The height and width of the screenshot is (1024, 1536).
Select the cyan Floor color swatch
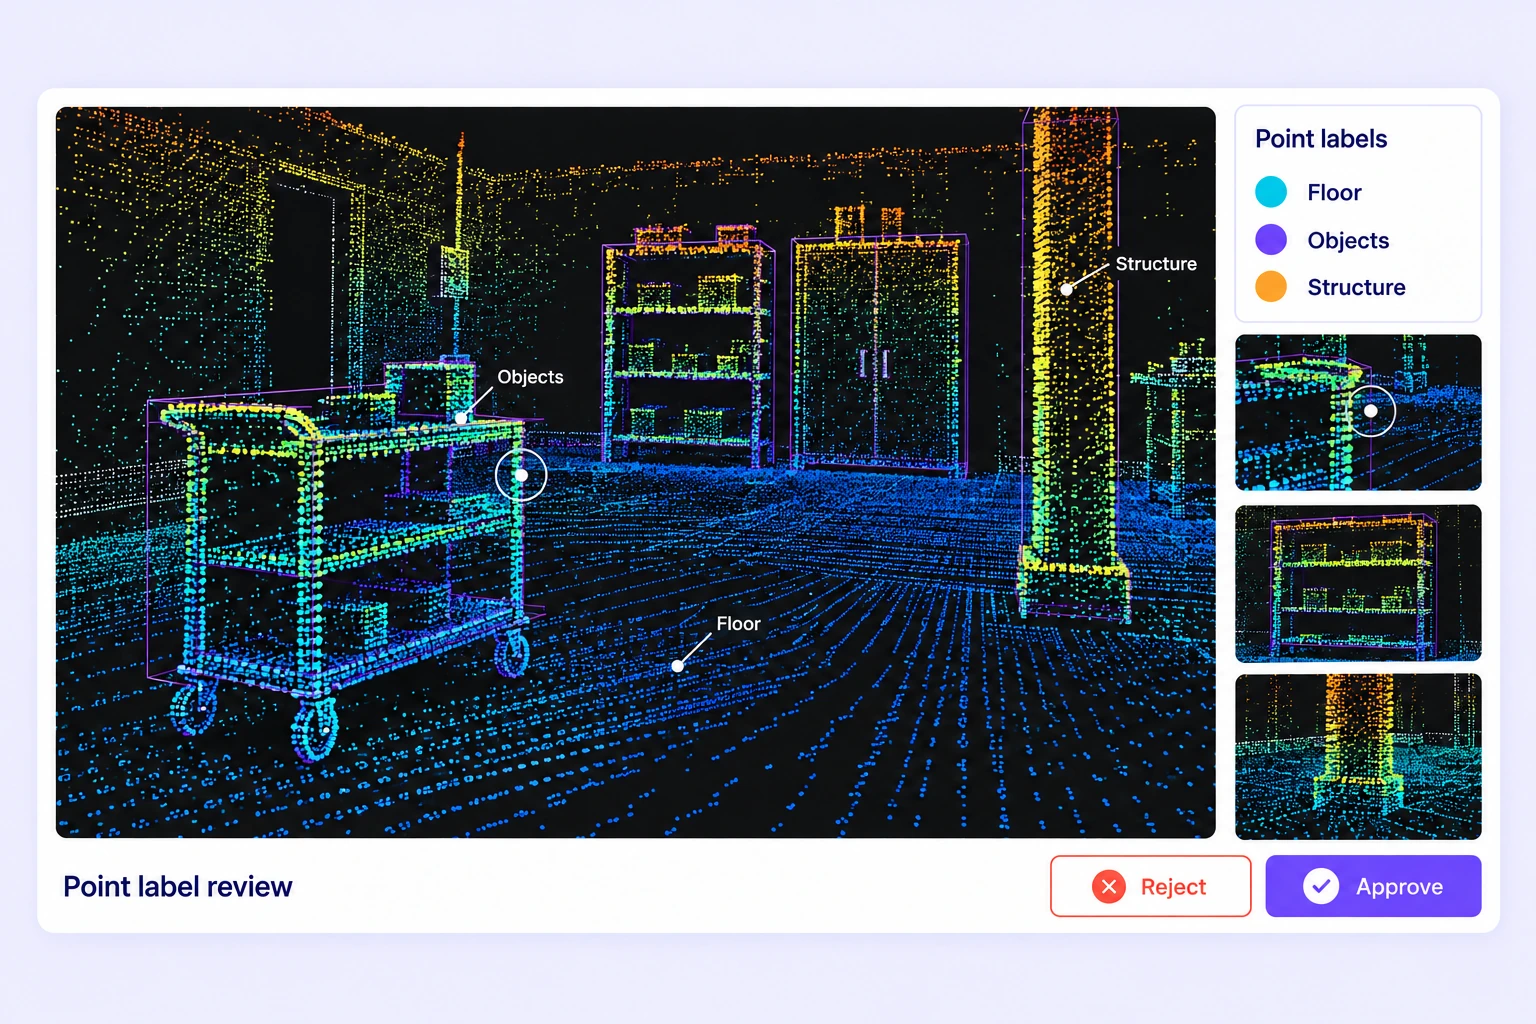point(1271,192)
